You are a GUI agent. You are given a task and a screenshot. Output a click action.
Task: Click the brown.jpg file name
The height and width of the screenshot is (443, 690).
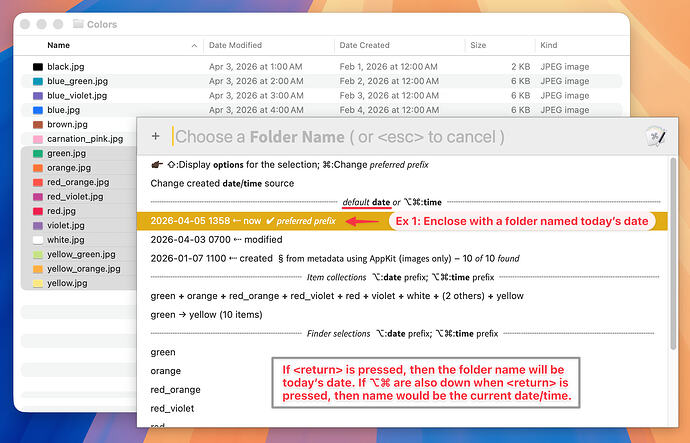pos(67,124)
